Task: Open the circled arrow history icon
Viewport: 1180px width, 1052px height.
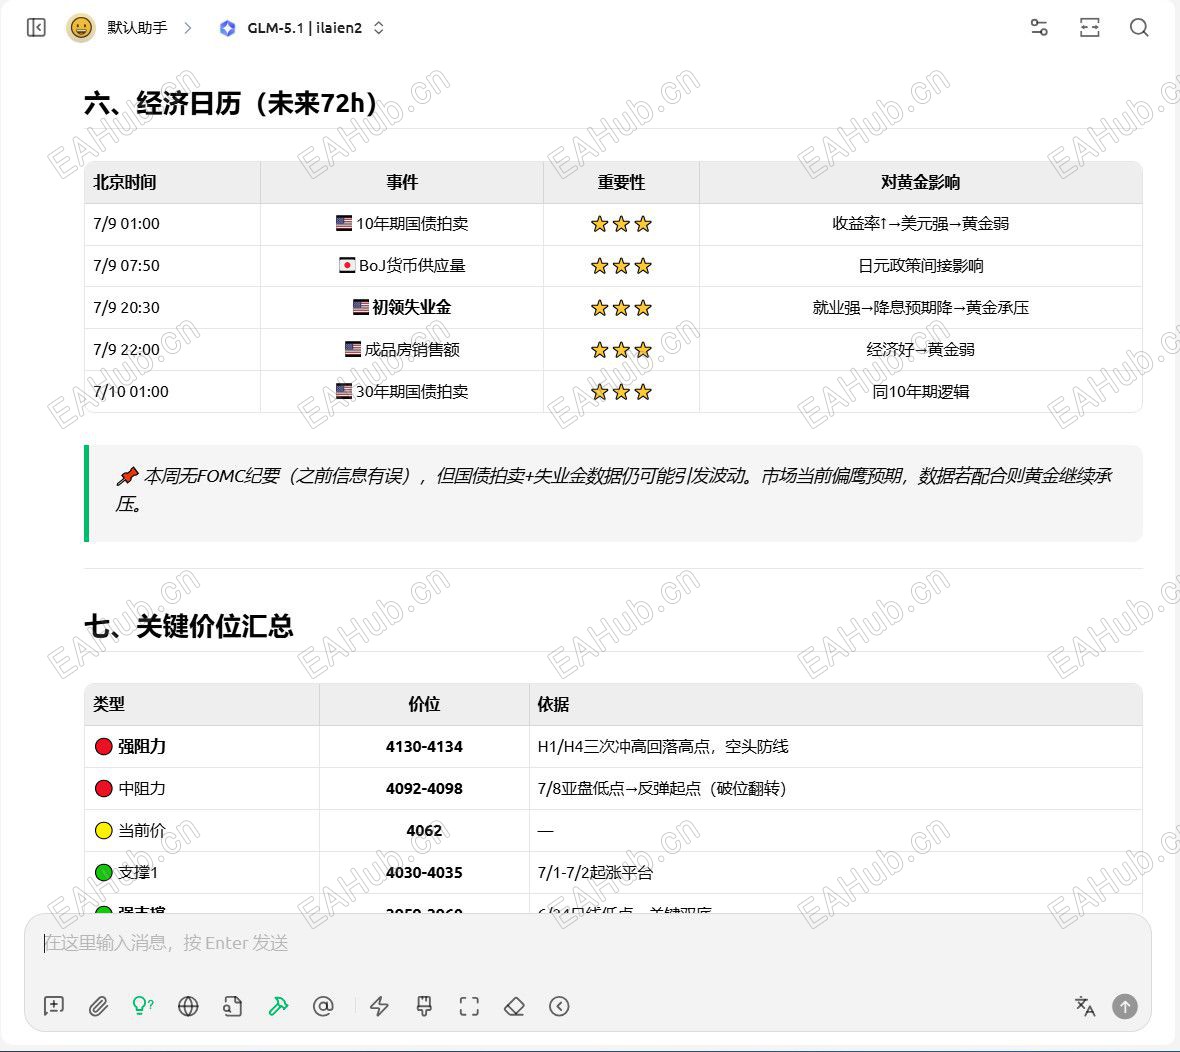Action: pyautogui.click(x=559, y=1006)
